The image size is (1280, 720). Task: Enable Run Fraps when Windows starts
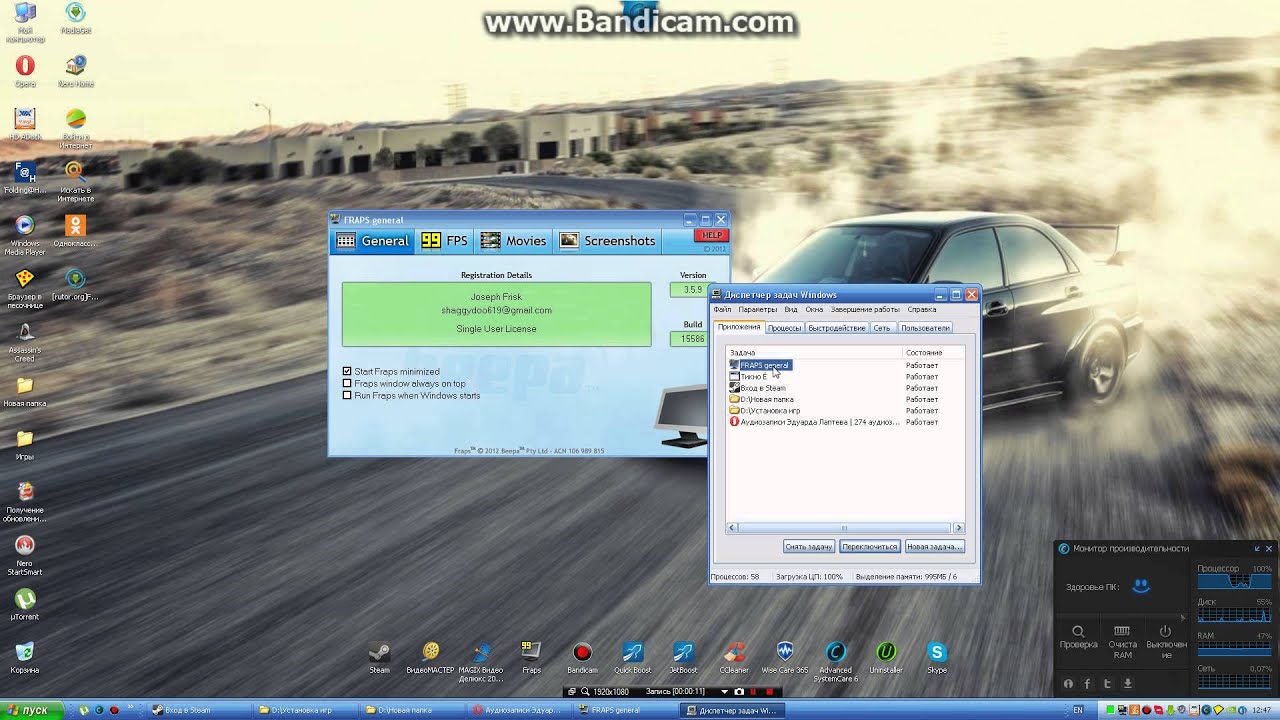click(x=347, y=395)
